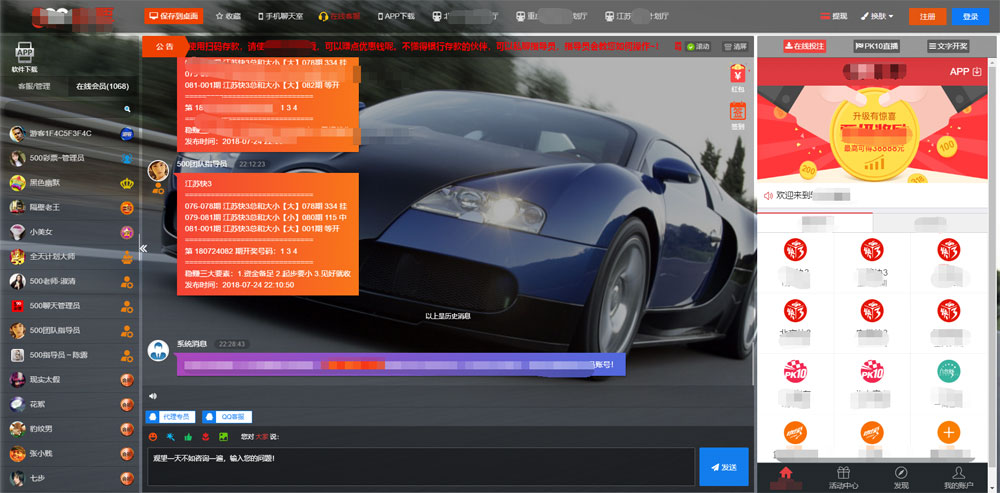Click the 注册 register button
1000x493 pixels.
point(927,17)
